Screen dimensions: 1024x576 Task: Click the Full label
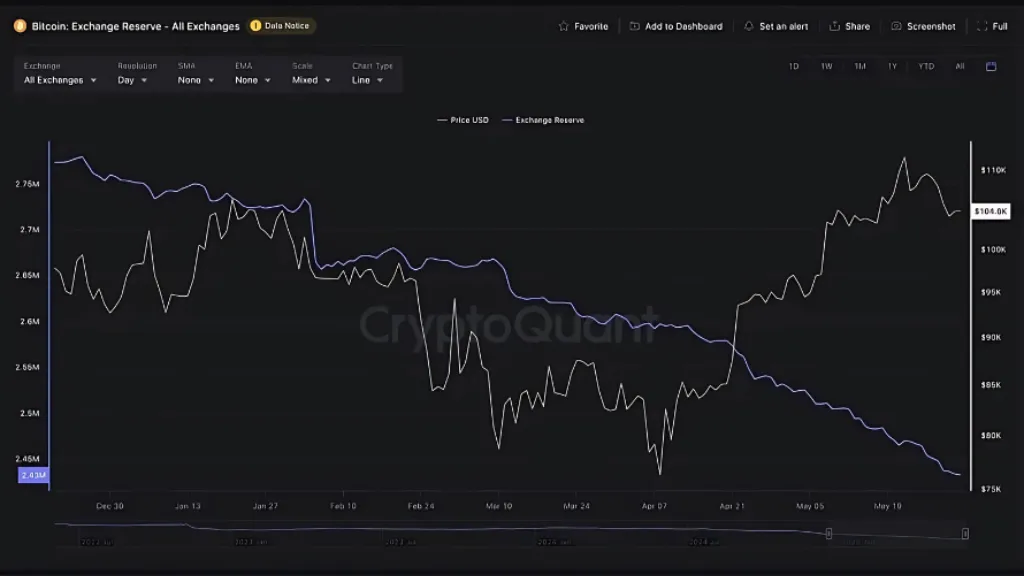tap(1000, 26)
